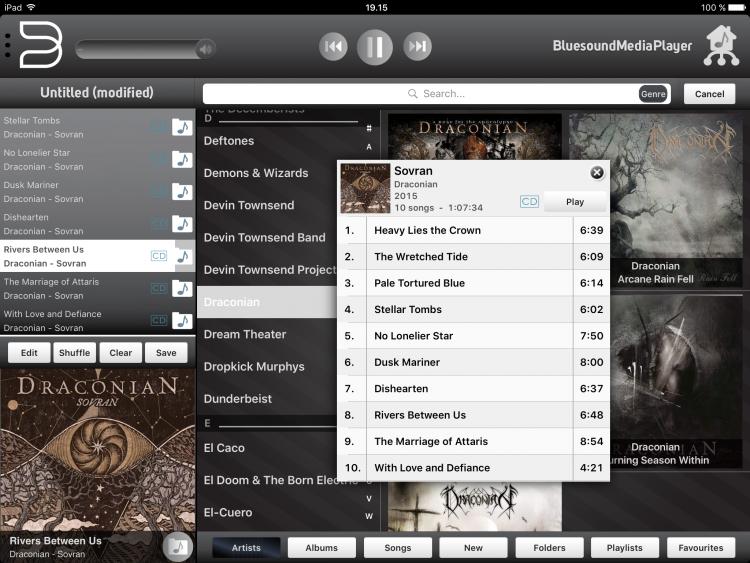Viewport: 750px width, 563px height.
Task: Tap music note icon for Rivers Between Us
Action: [182, 256]
